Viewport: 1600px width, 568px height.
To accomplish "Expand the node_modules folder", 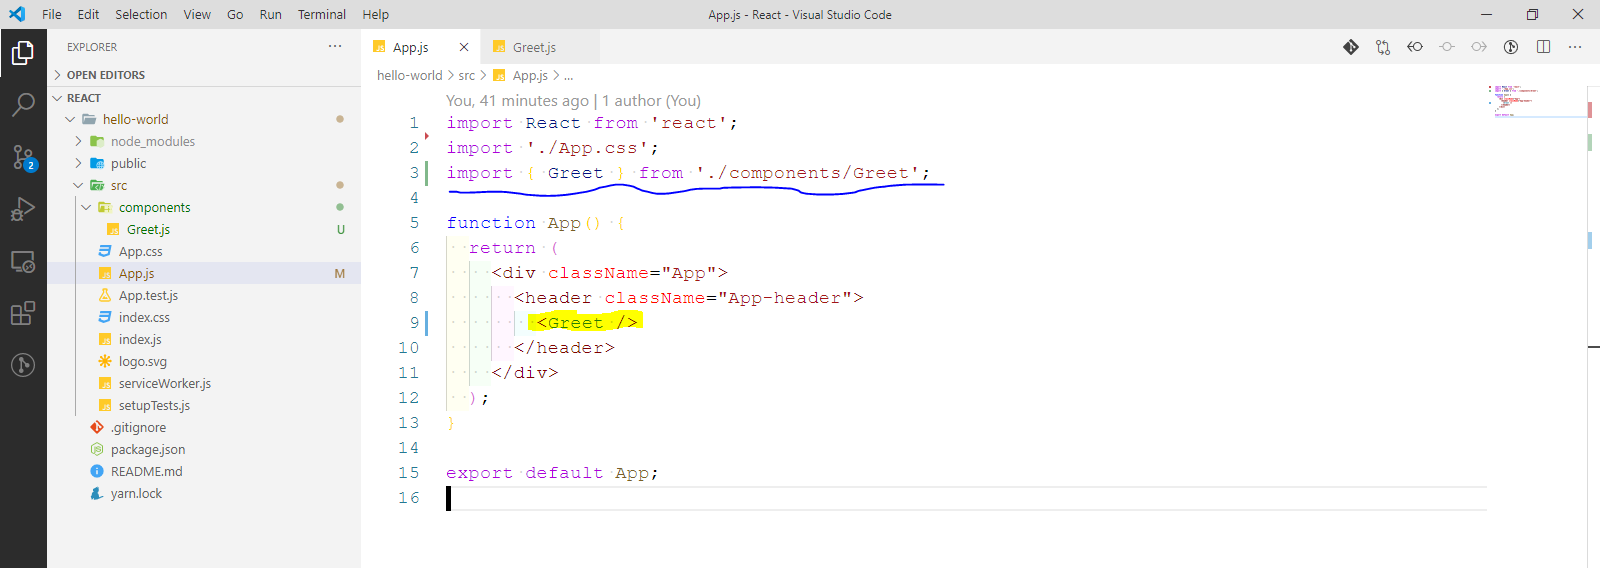I will pyautogui.click(x=78, y=142).
